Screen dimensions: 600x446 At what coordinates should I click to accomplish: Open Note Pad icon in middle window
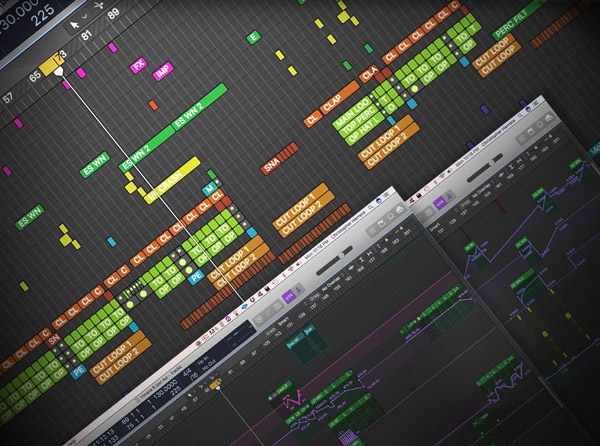click(382, 223)
